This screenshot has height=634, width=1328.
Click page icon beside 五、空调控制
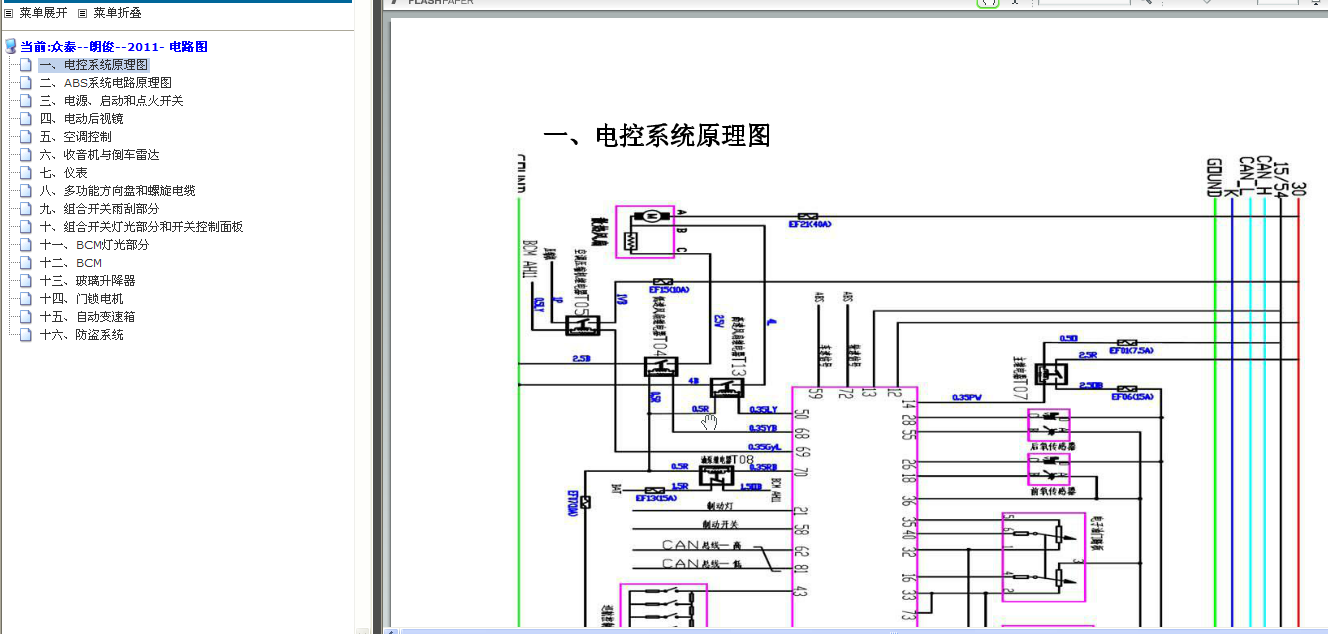(x=26, y=137)
